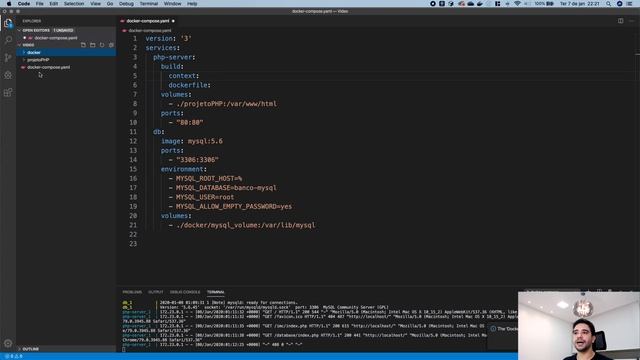The image size is (640, 360).
Task: Click the Docker whale menu bar icon
Action: (480, 4)
